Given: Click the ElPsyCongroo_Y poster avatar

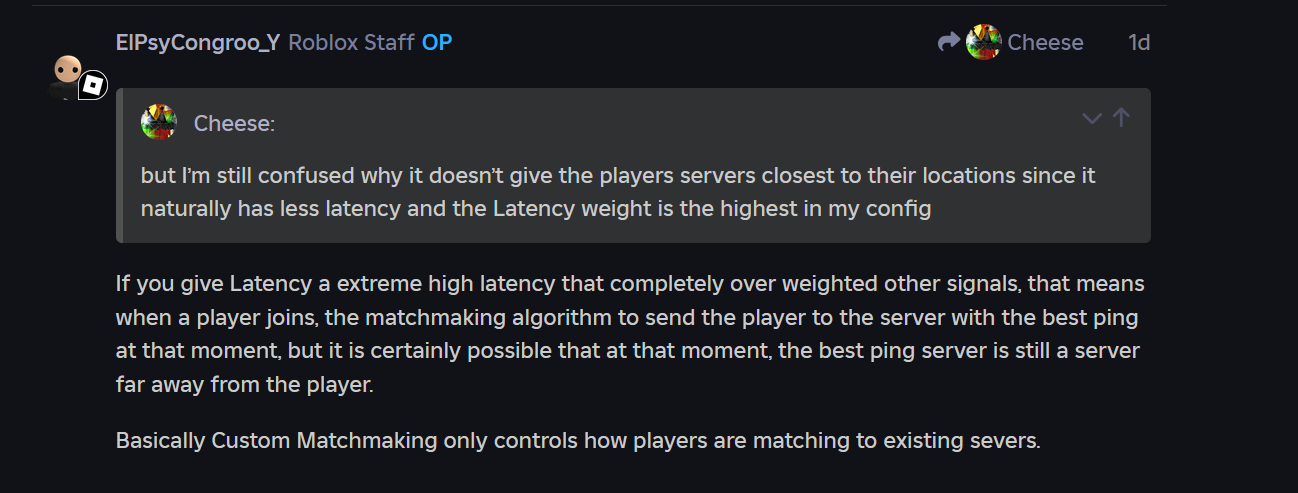Looking at the screenshot, I should pos(68,74).
